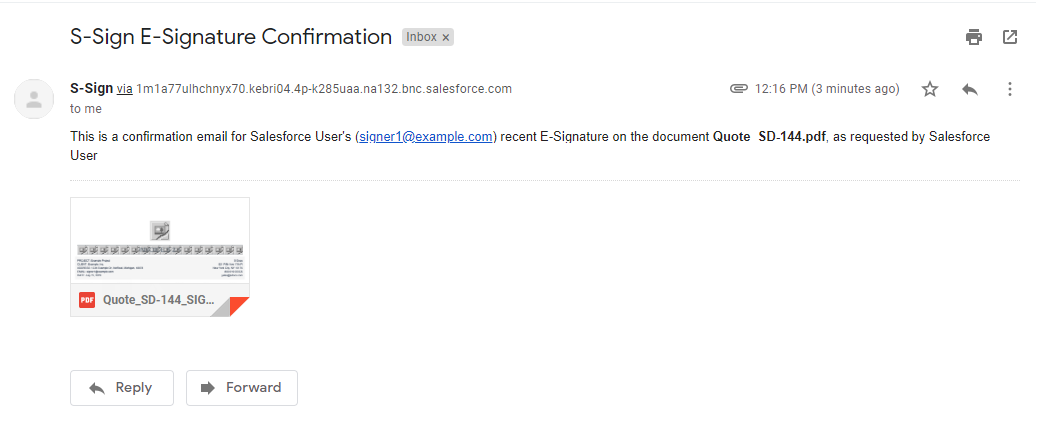Click the Forward button
The height and width of the screenshot is (422, 1041).
coord(242,387)
